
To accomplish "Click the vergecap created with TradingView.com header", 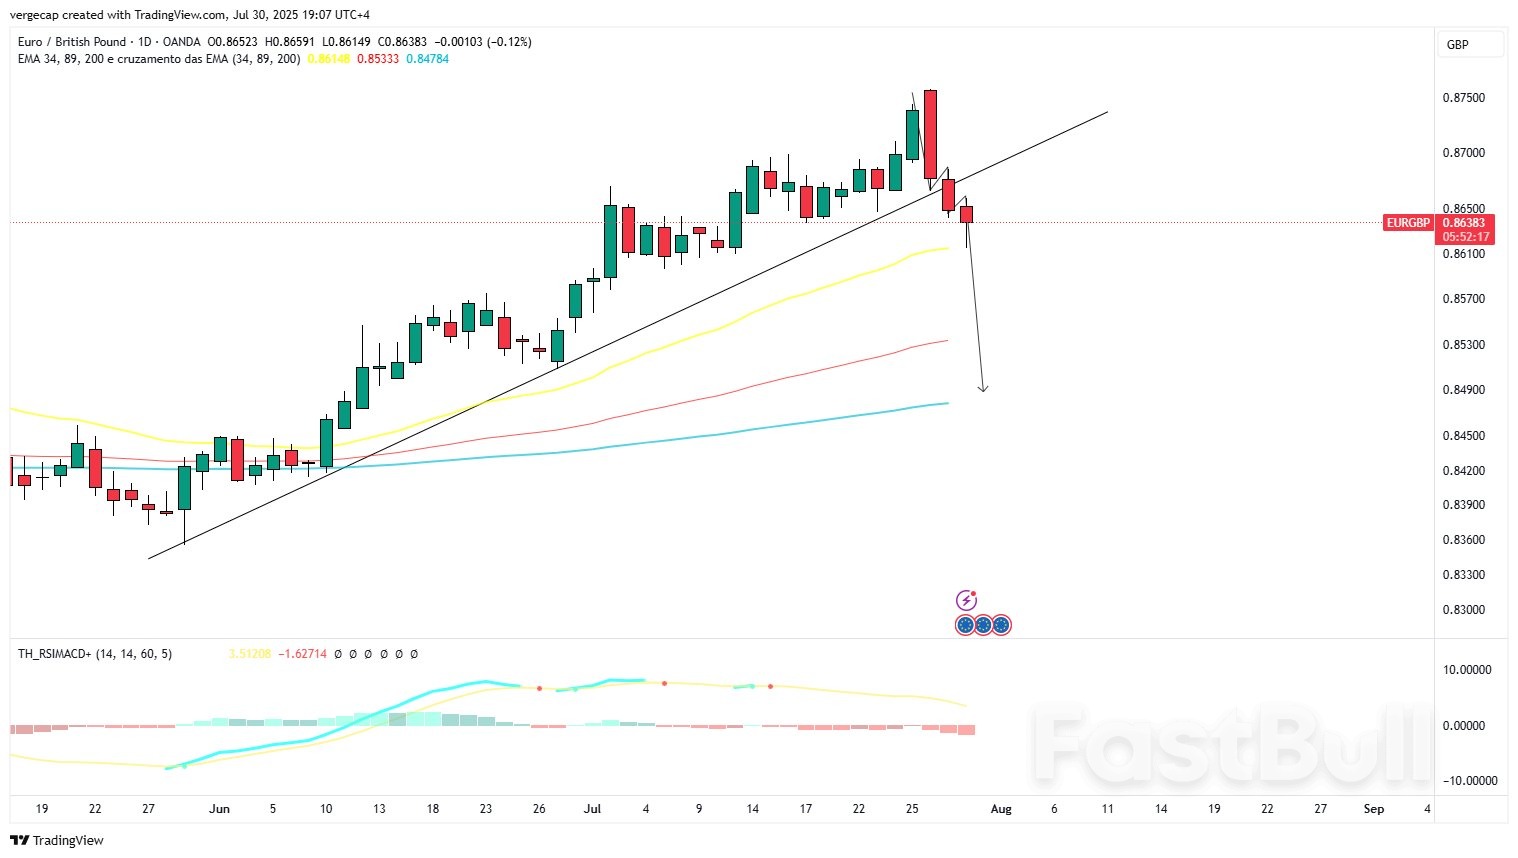I will (x=189, y=15).
